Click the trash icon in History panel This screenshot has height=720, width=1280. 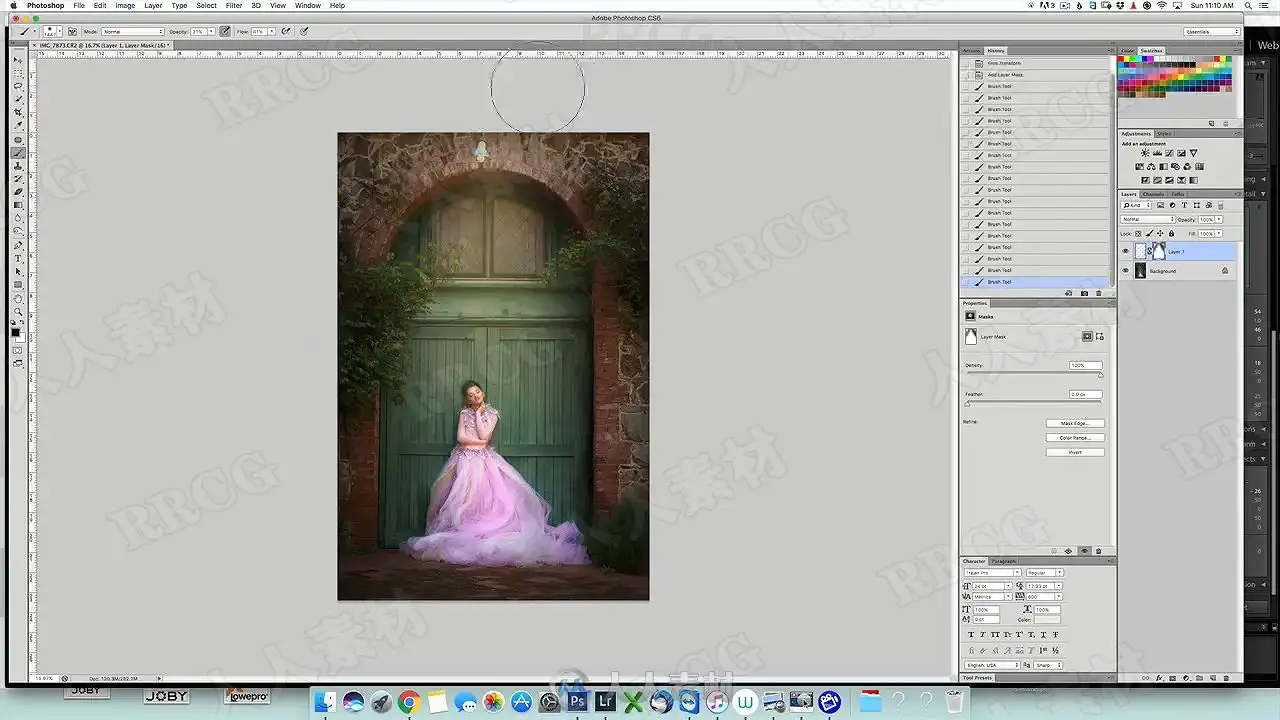click(1099, 293)
